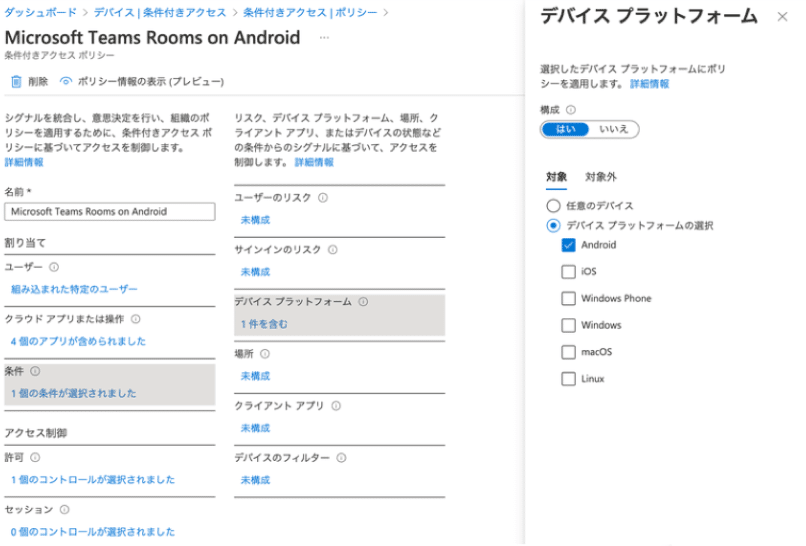Click info icon next to クライアント アプリ
This screenshot has height=546, width=806.
(336, 406)
